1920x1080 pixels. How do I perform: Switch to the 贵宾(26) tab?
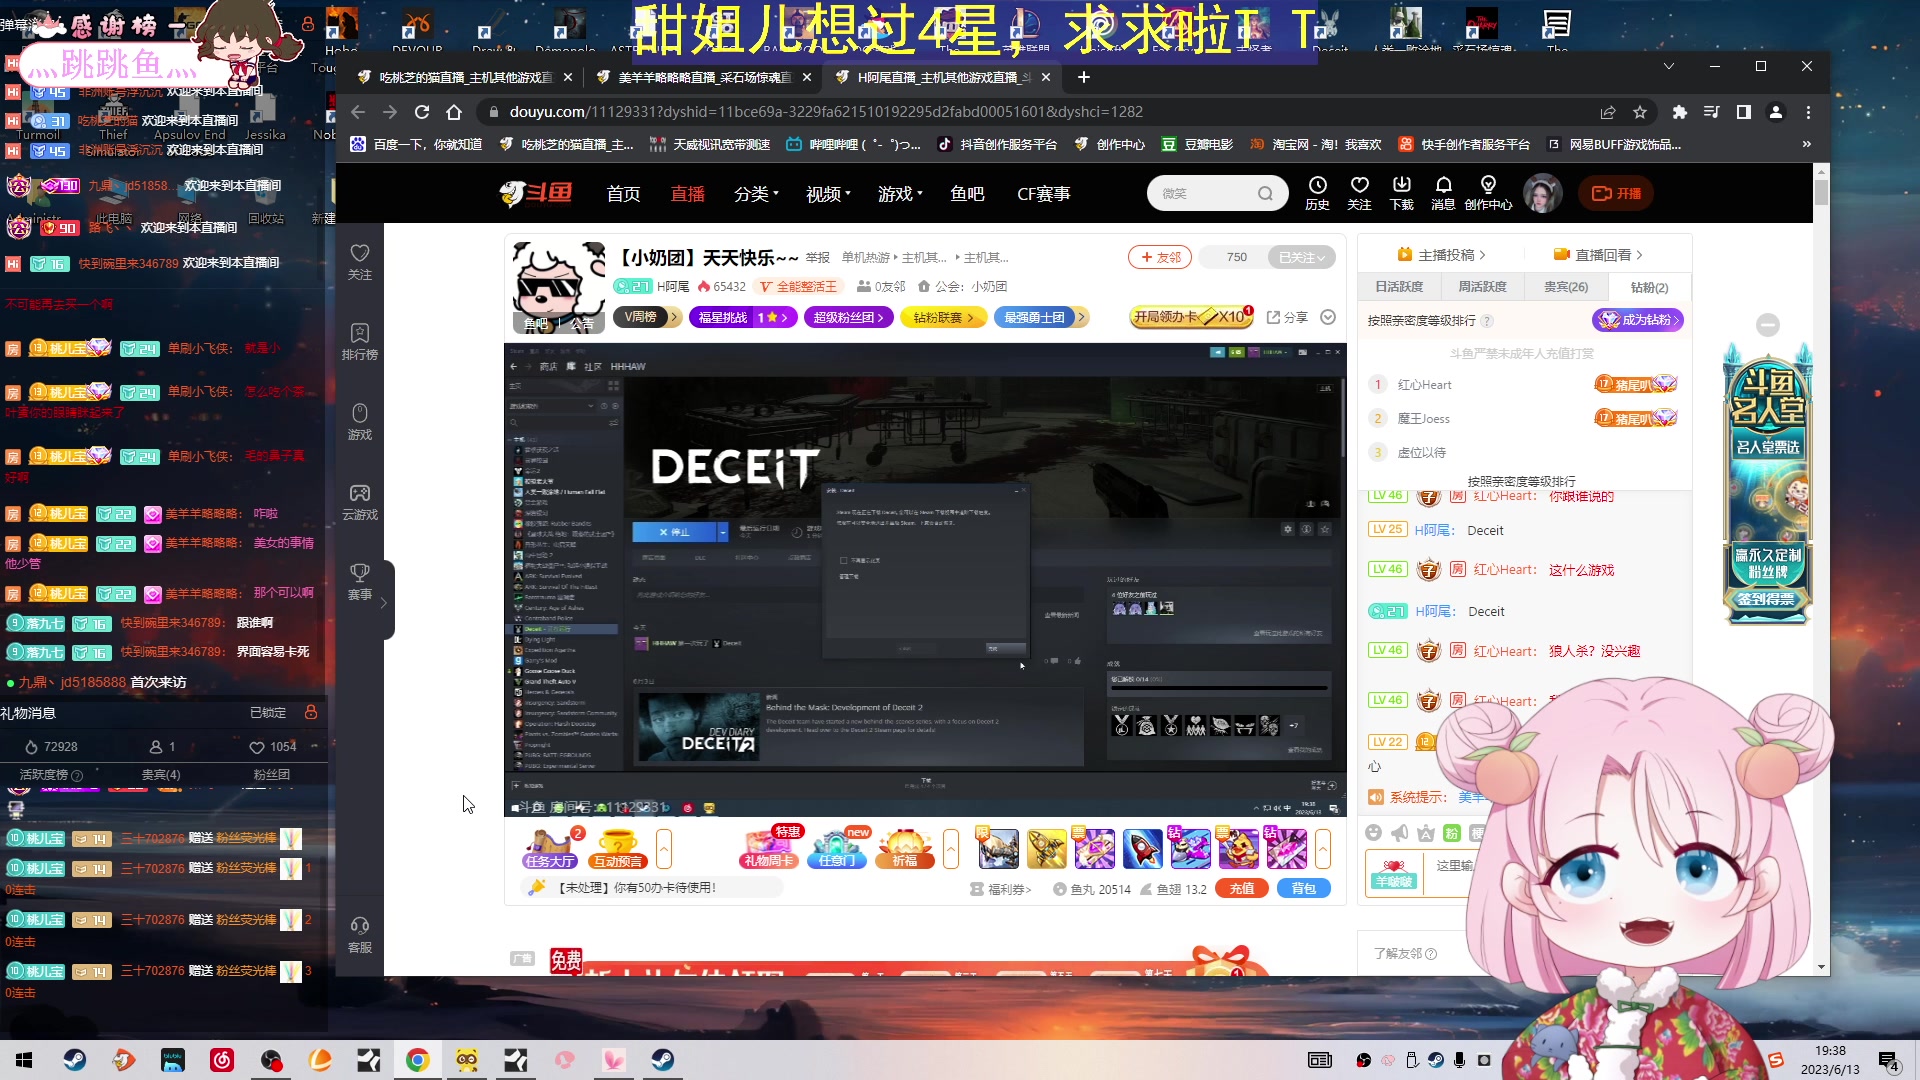click(1565, 287)
